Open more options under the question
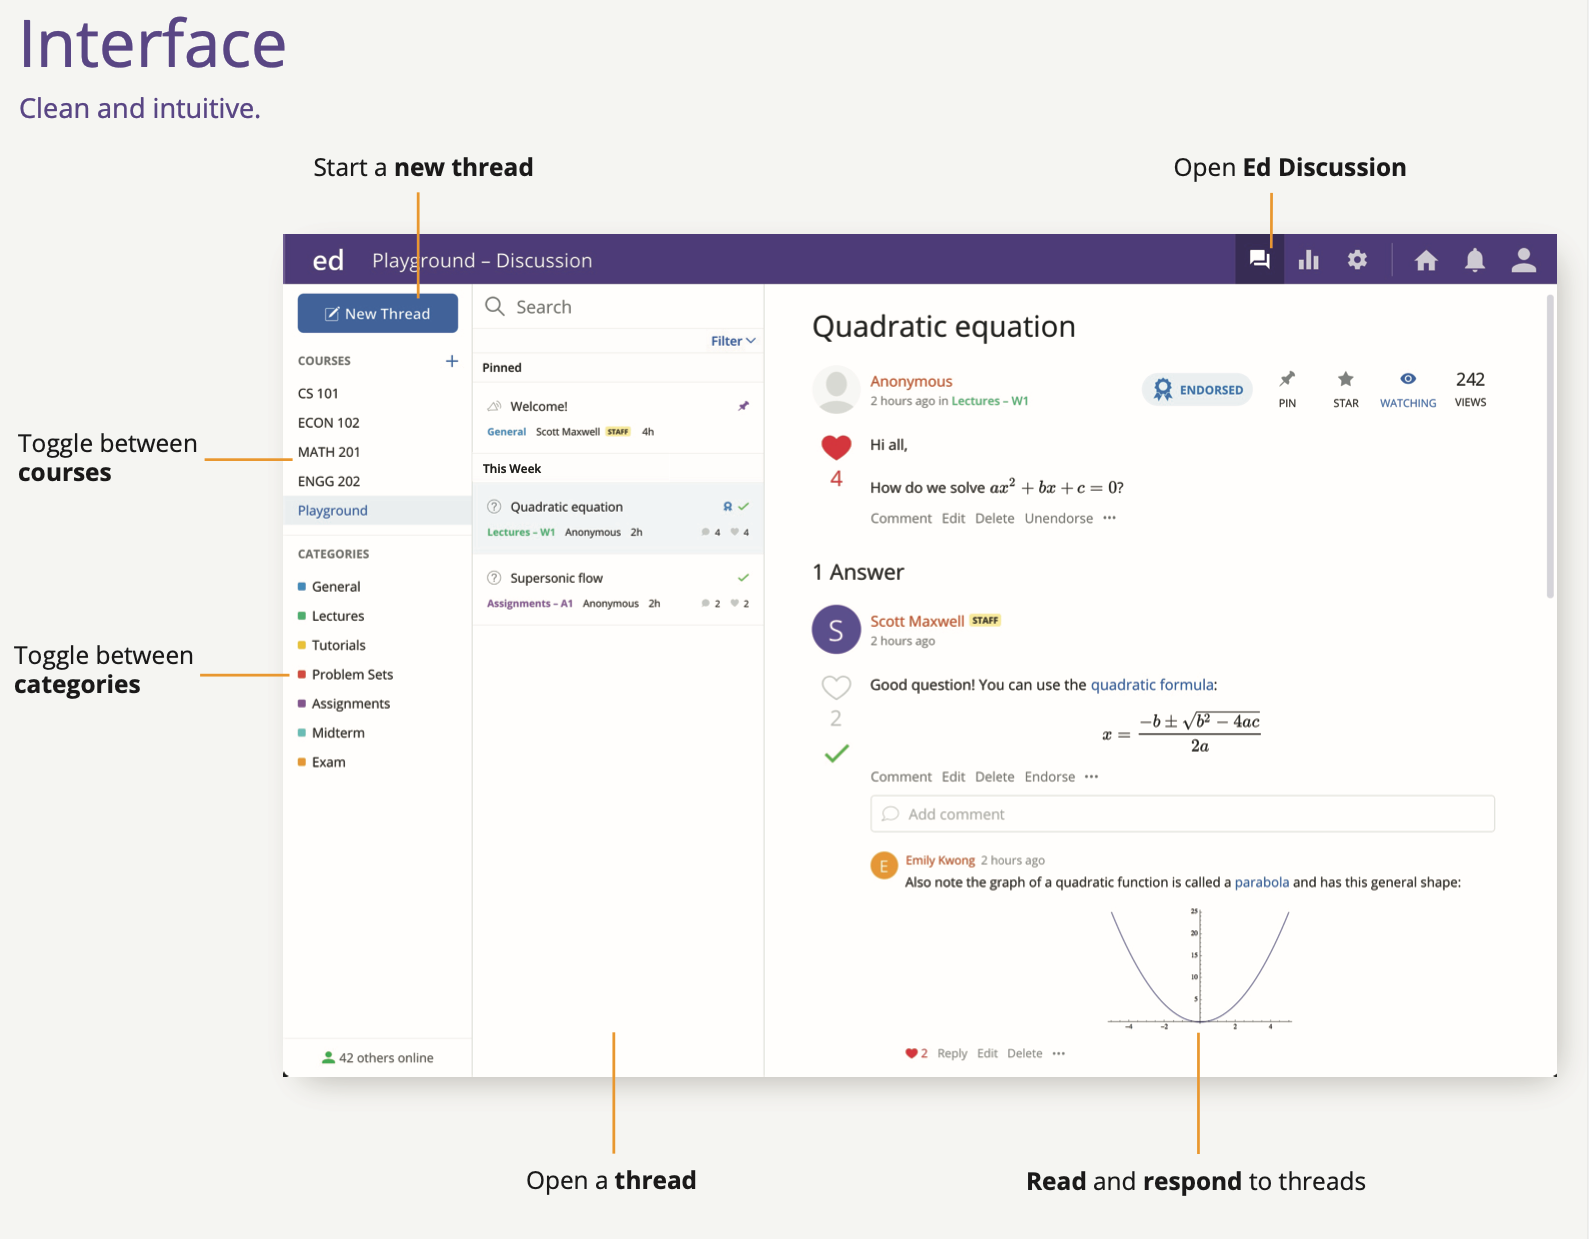This screenshot has width=1589, height=1239. point(1109,518)
